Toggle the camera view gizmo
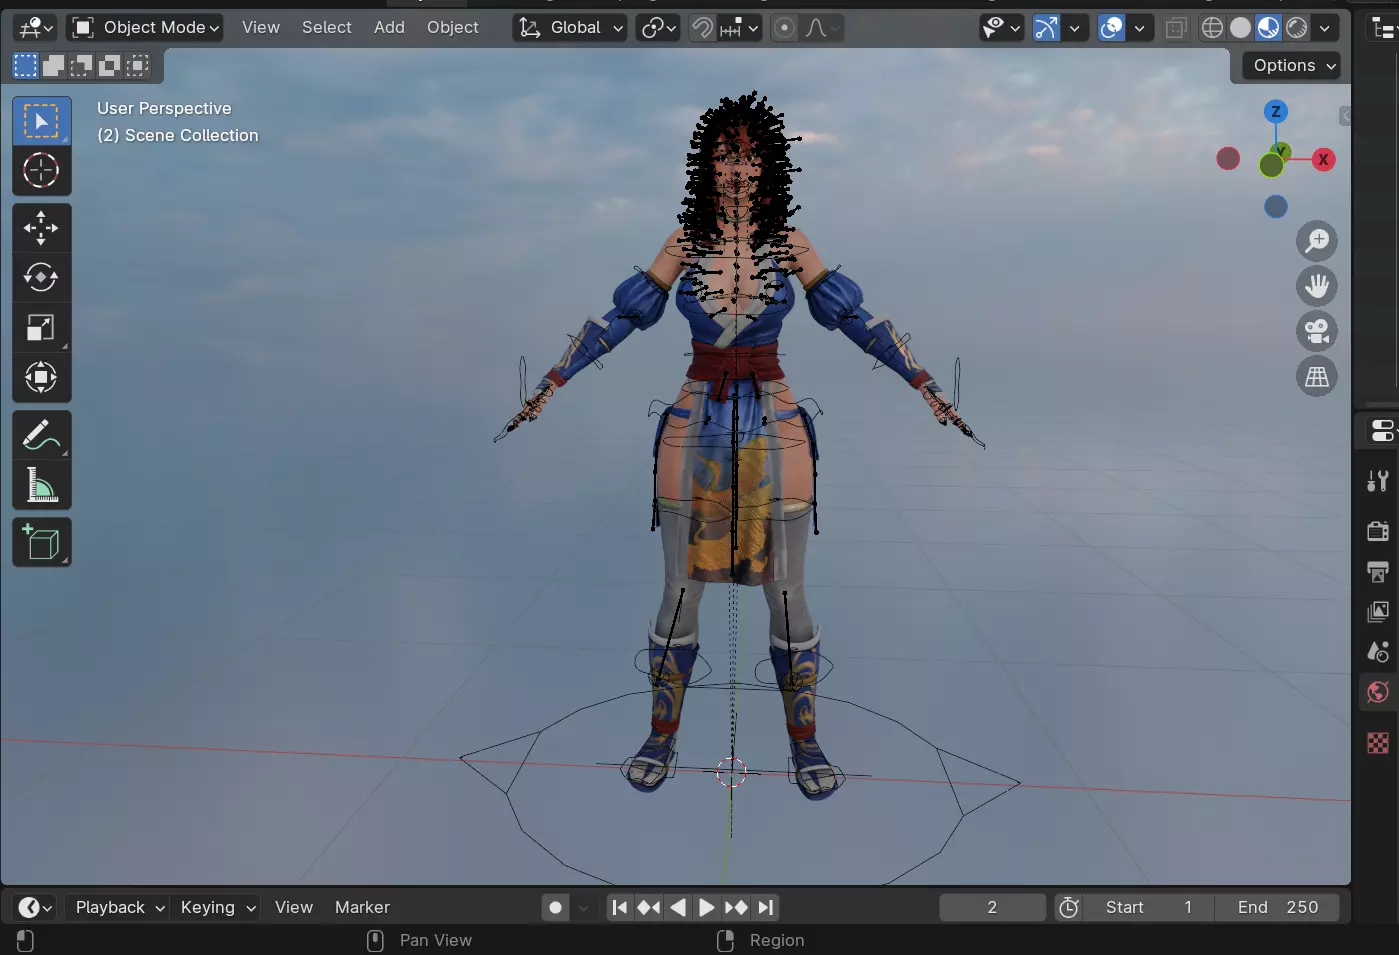This screenshot has height=955, width=1399. (1317, 331)
